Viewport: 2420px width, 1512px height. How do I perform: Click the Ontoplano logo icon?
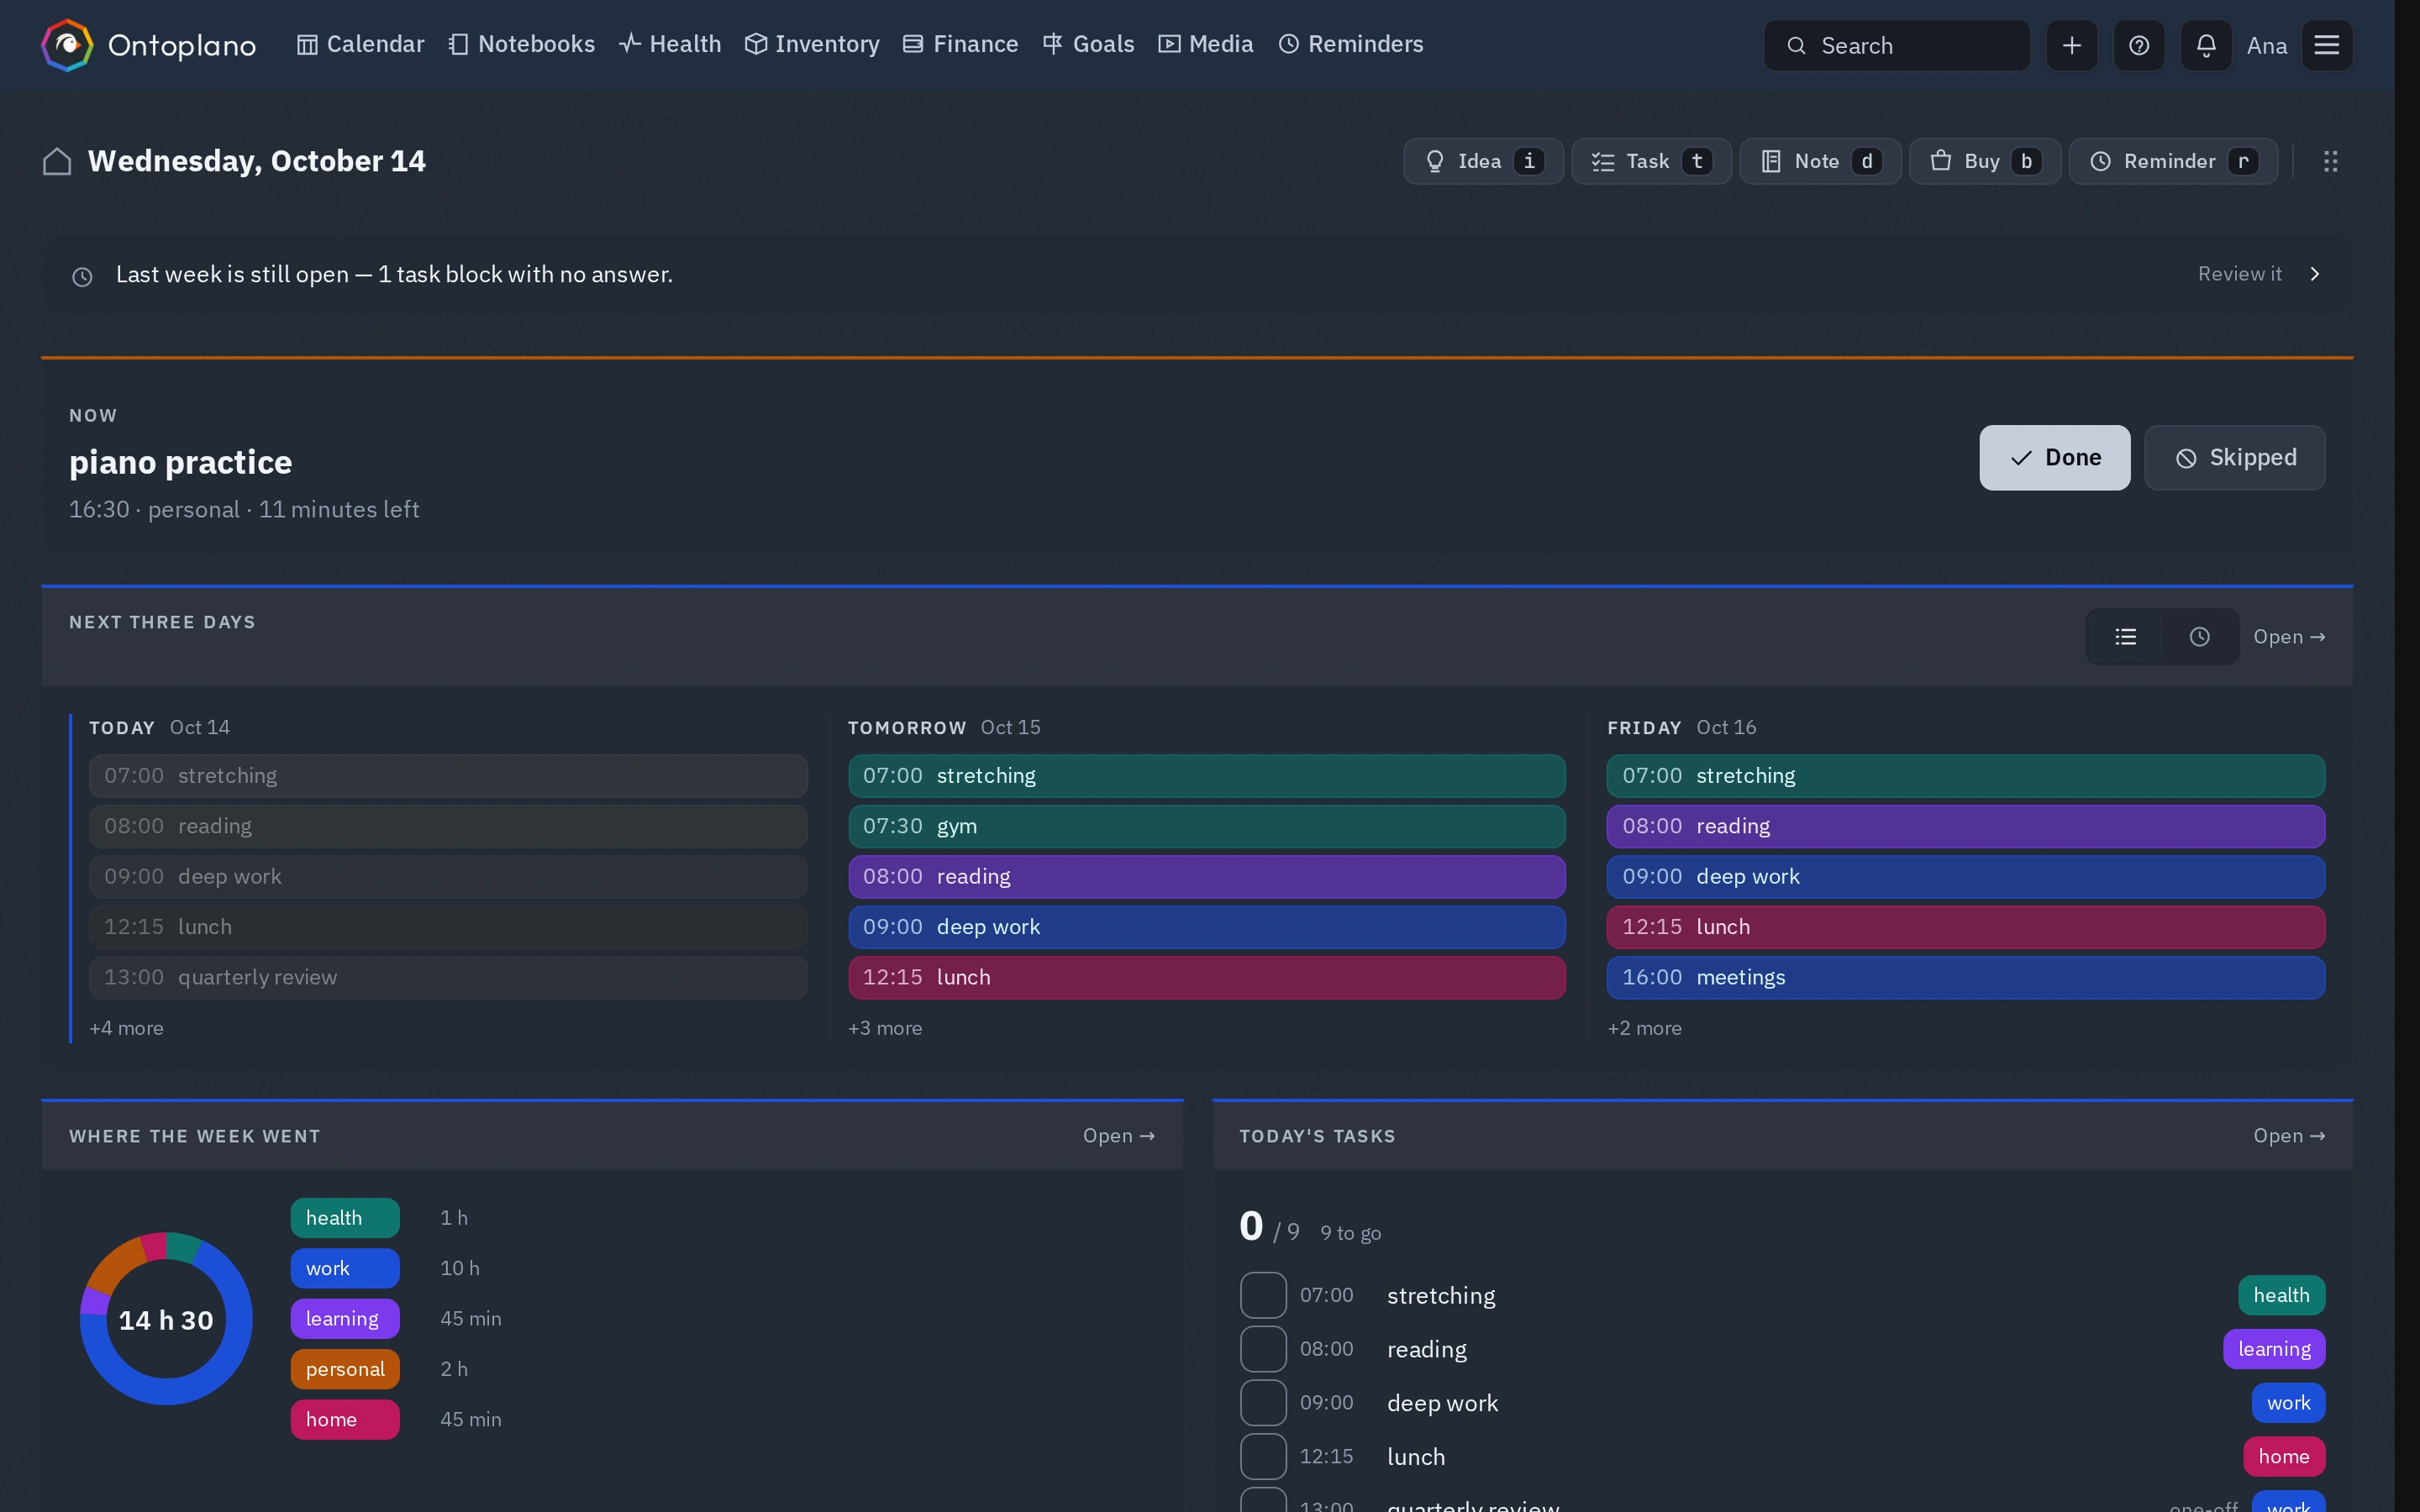pos(67,45)
